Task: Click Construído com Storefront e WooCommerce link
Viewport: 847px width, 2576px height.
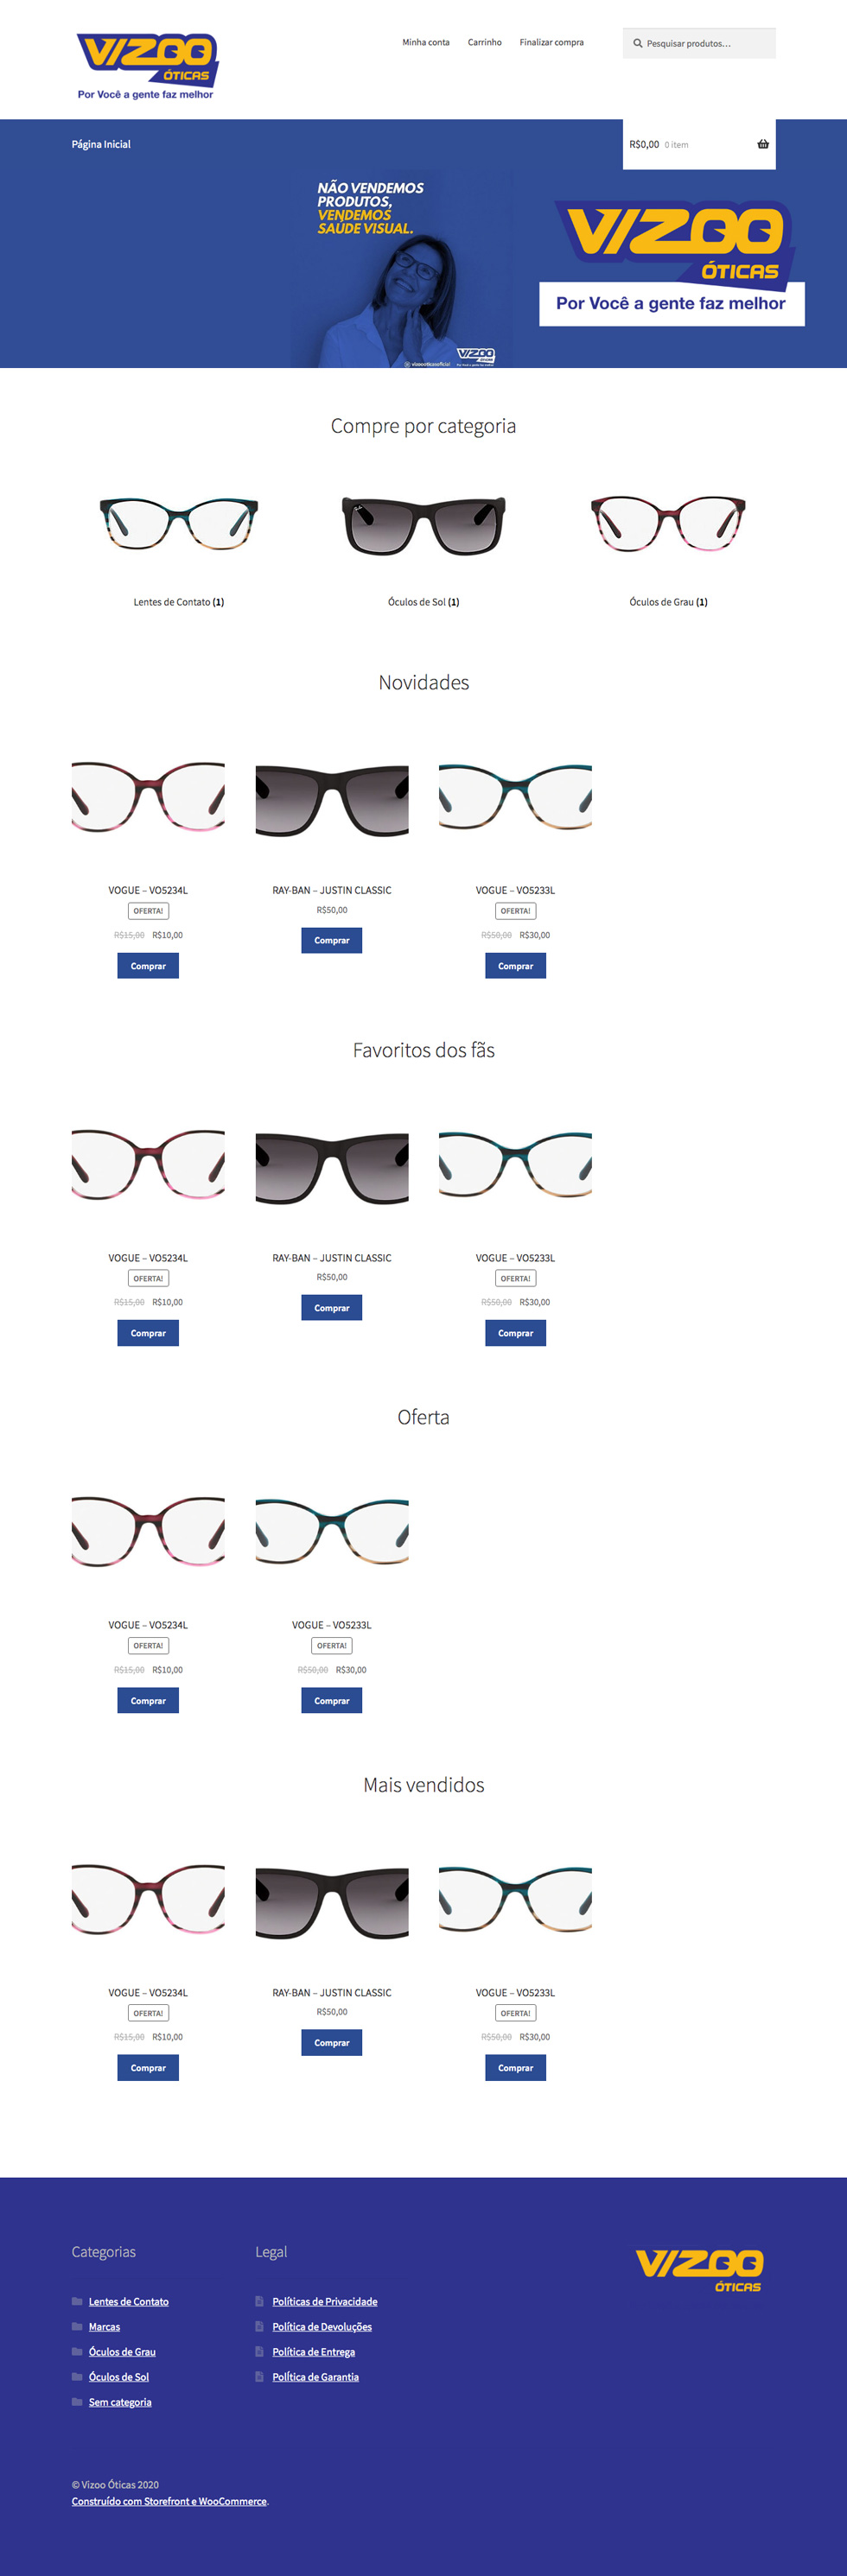Action: coord(169,2501)
